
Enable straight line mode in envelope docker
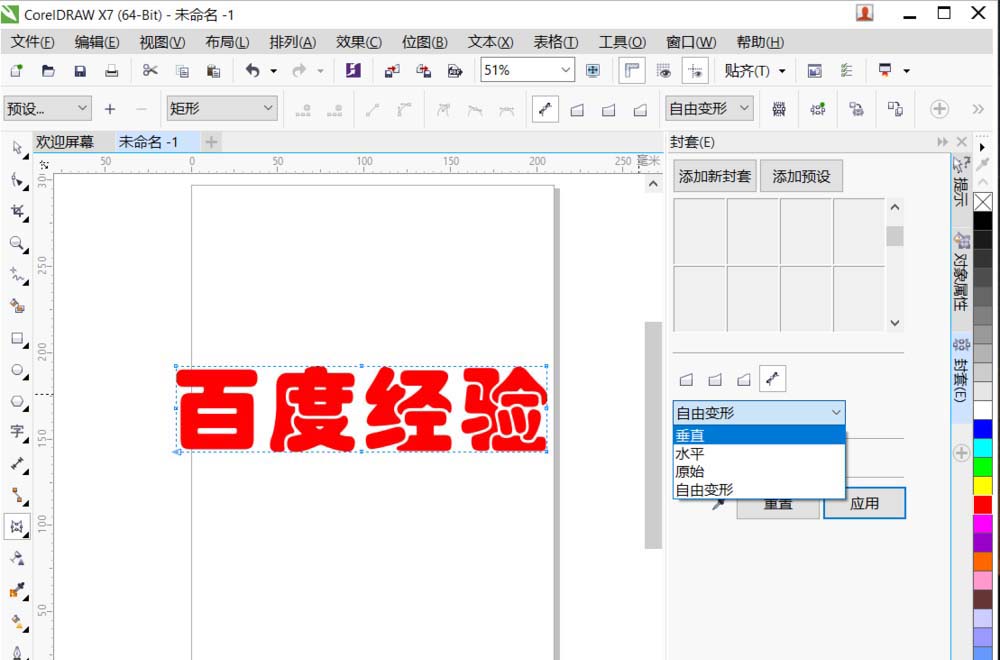coord(686,380)
